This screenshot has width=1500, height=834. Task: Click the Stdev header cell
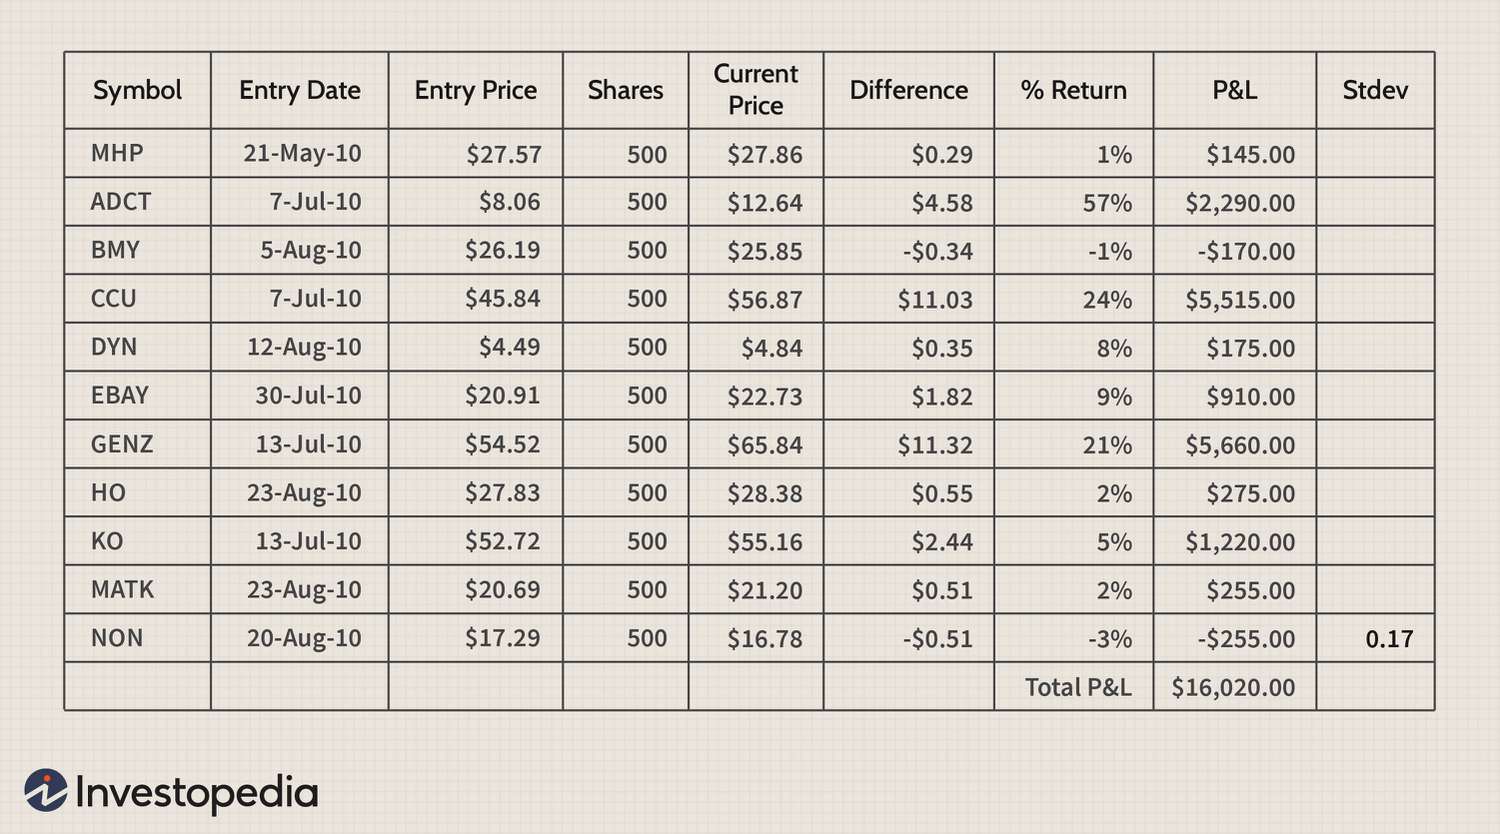coord(1375,90)
